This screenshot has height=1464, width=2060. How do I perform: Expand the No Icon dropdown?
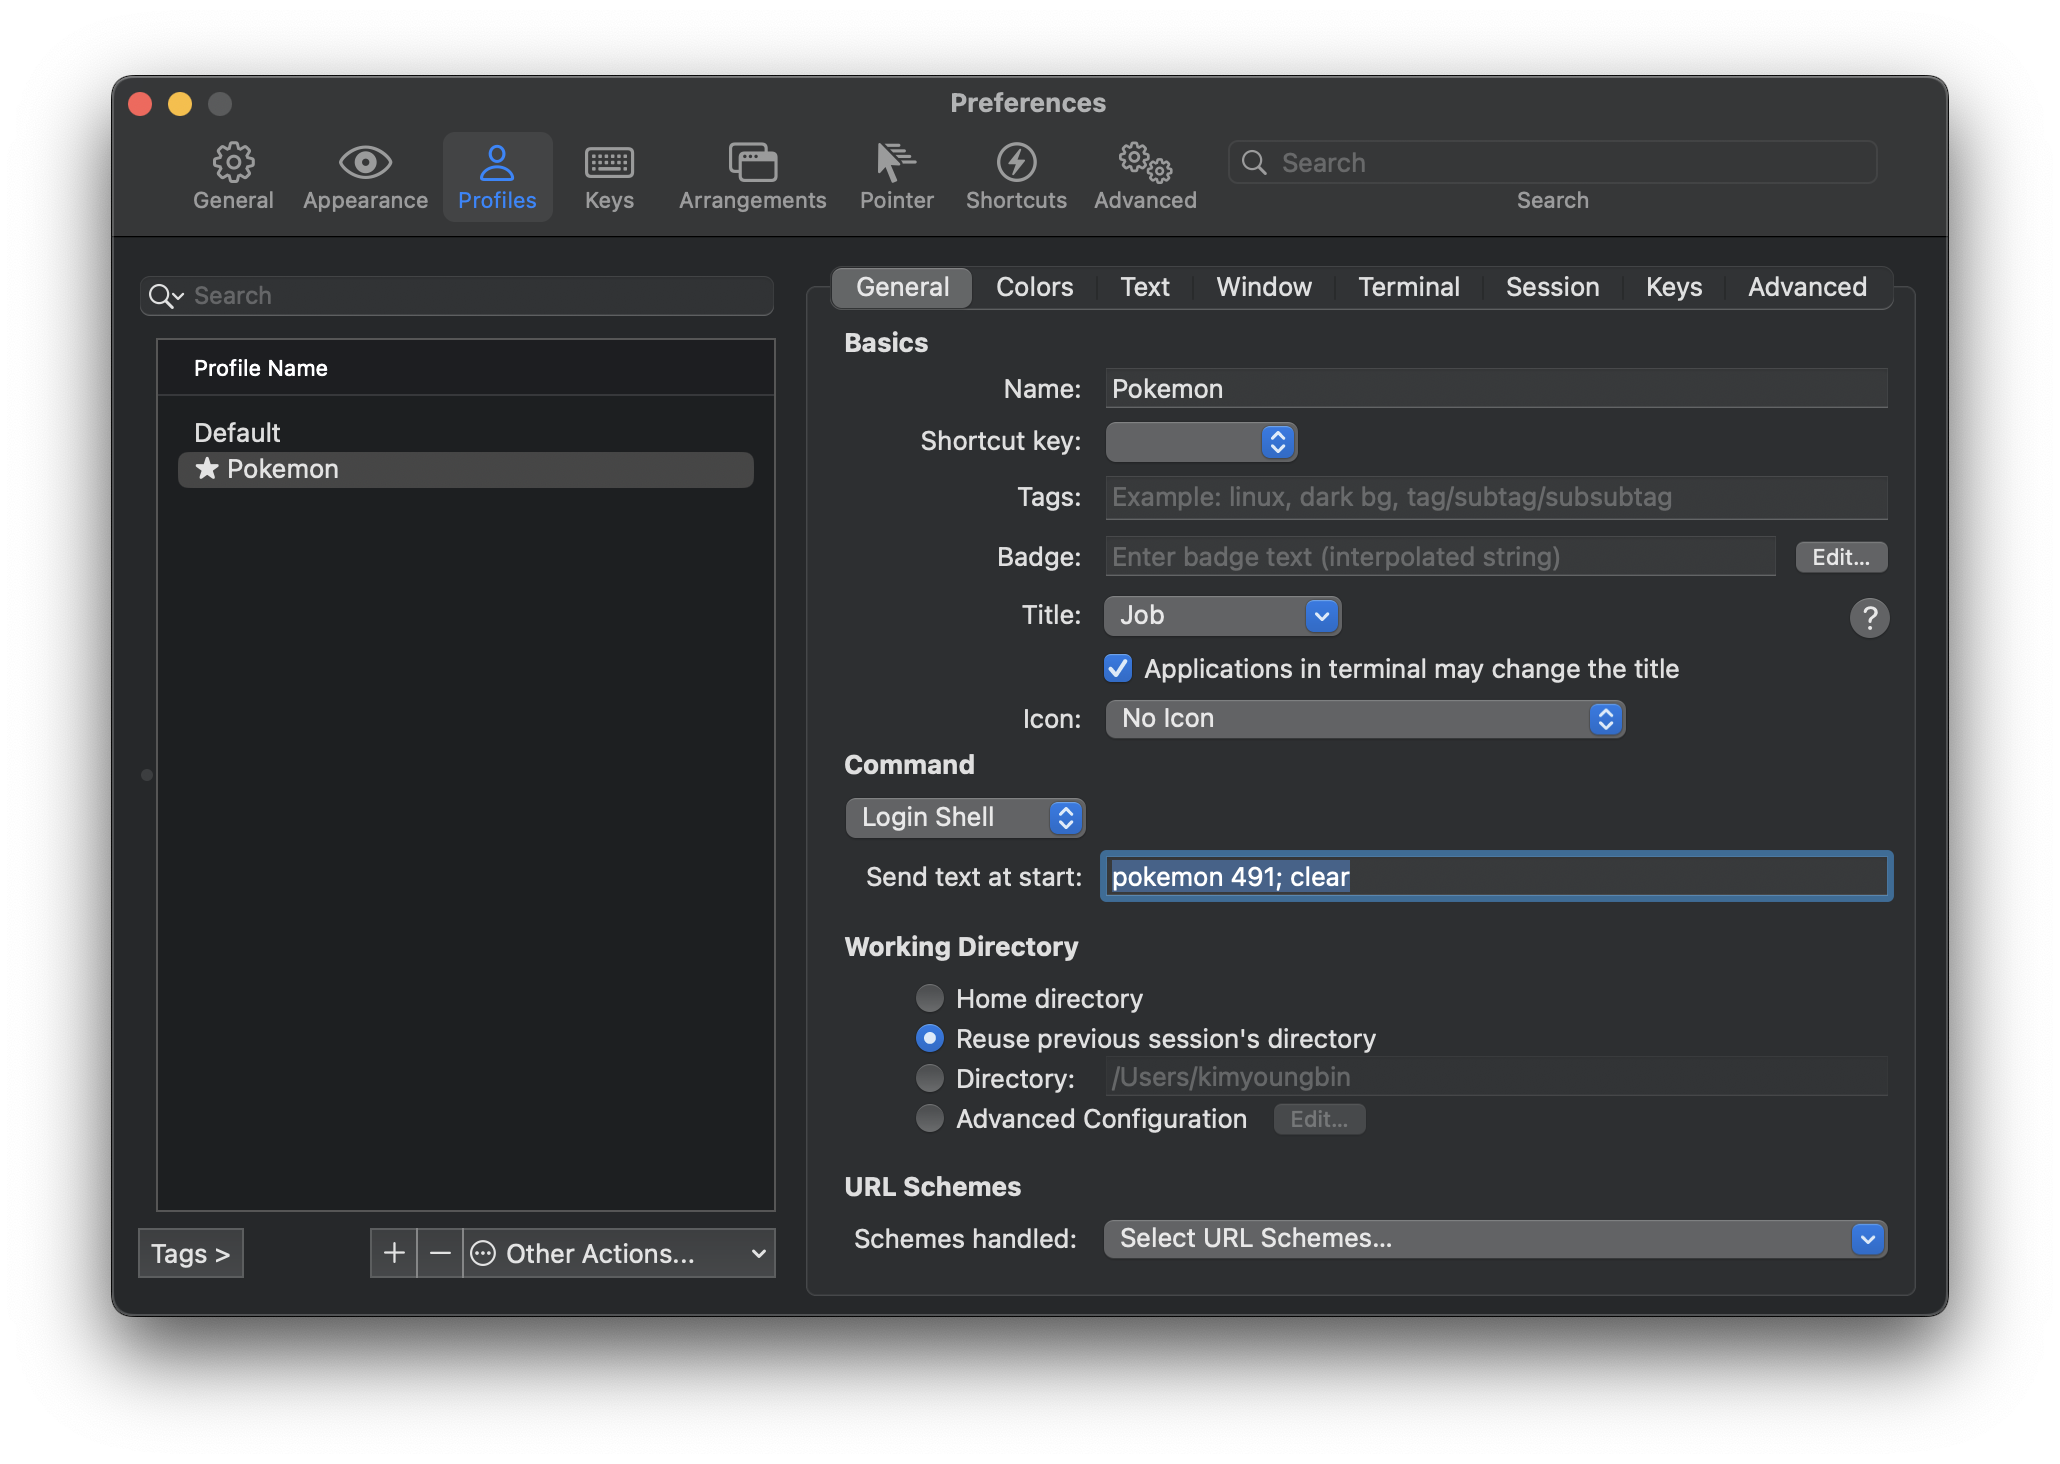tap(1364, 719)
